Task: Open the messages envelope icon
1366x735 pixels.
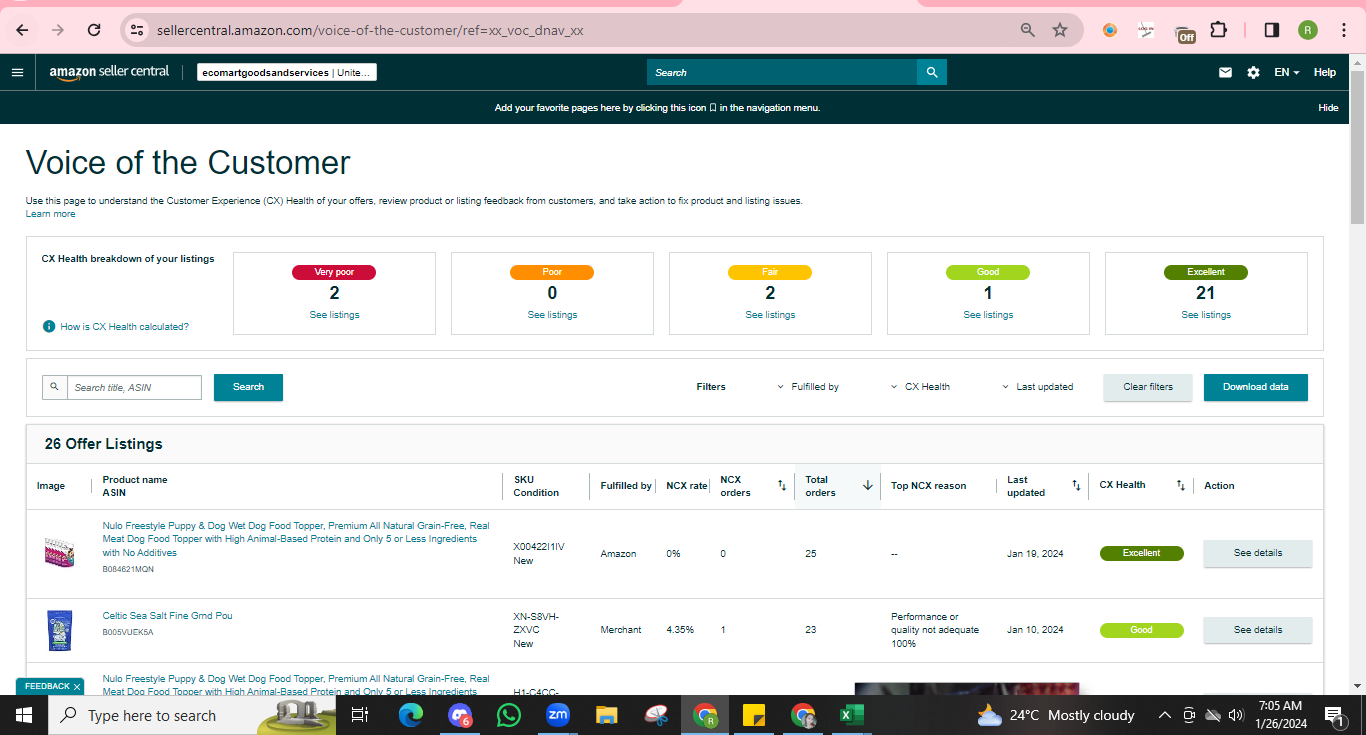Action: 1225,72
